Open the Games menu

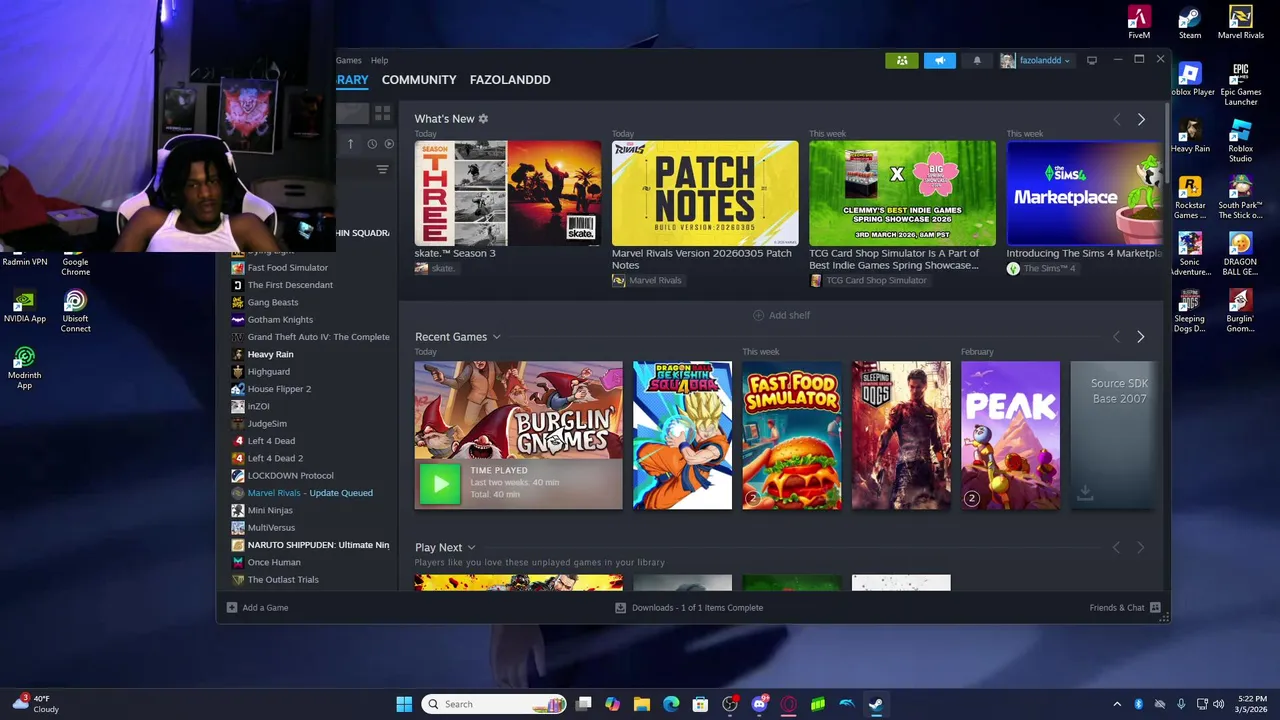(349, 60)
